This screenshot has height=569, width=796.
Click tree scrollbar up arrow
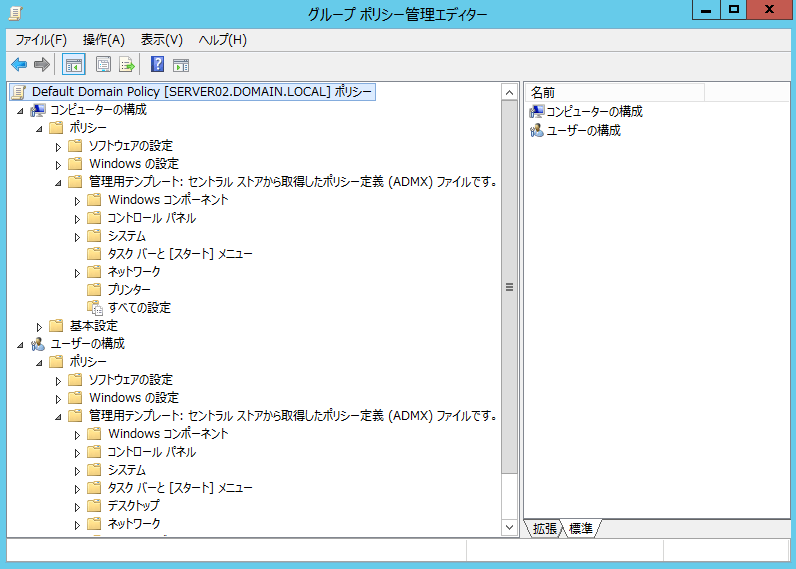pos(509,92)
